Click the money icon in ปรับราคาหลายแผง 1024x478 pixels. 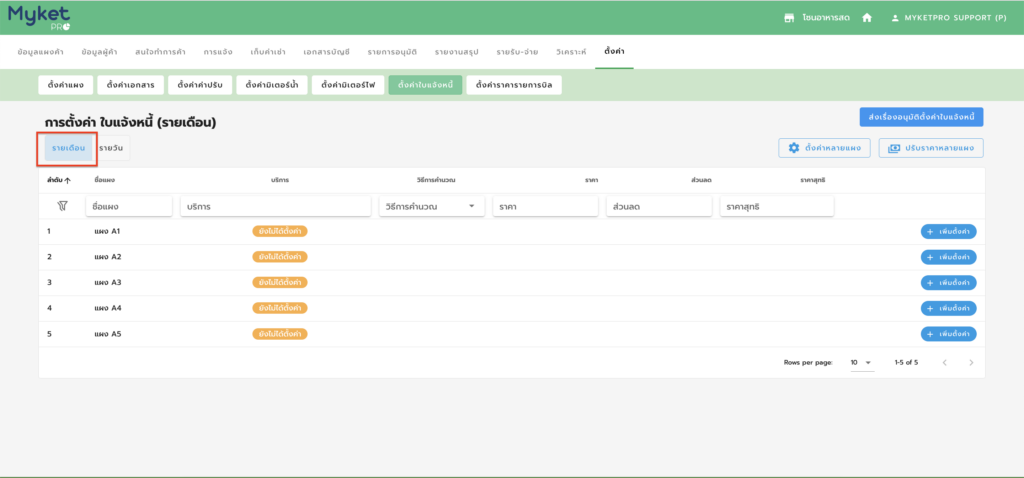pyautogui.click(x=893, y=148)
